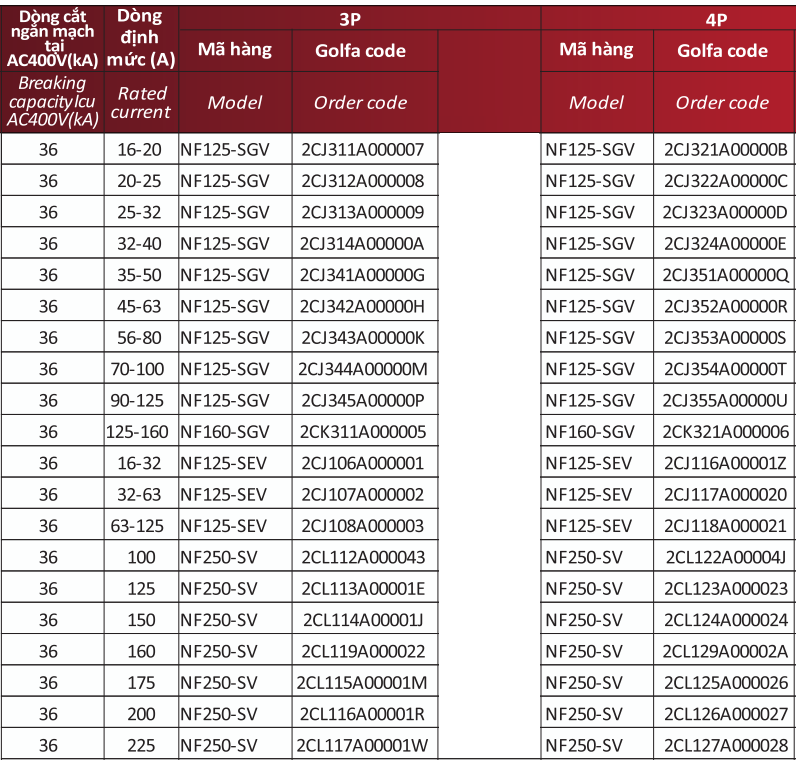The height and width of the screenshot is (760, 796).
Task: Select 4P order code 2CJ353A00000S
Action: click(725, 338)
